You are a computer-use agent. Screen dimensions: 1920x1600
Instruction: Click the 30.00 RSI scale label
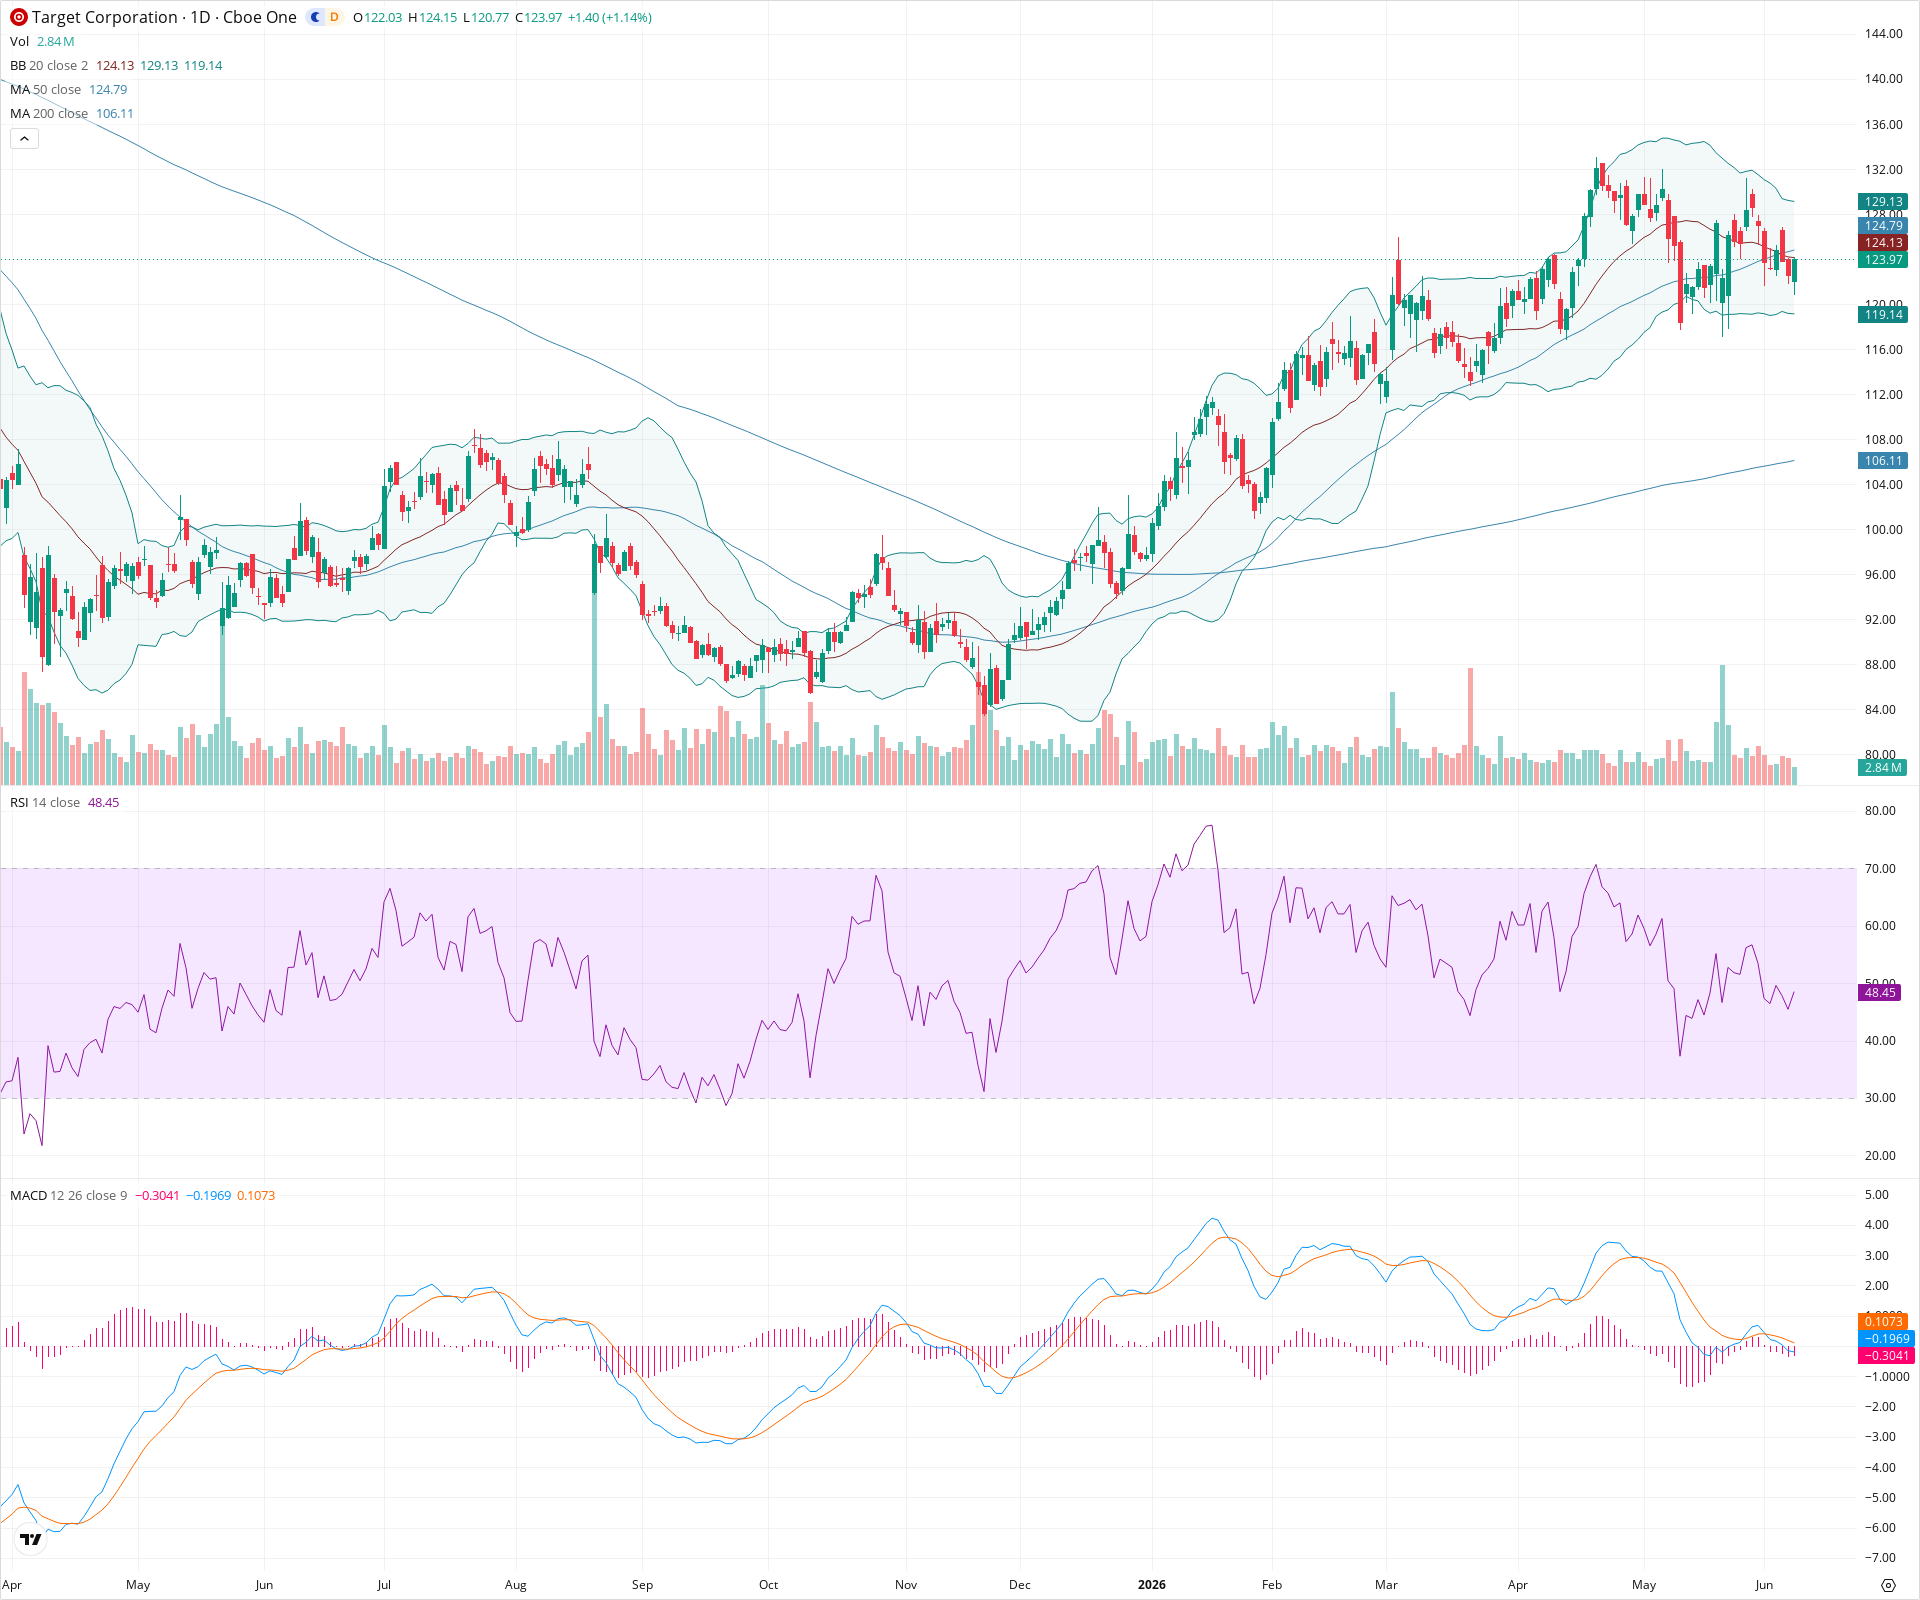(x=1880, y=1098)
